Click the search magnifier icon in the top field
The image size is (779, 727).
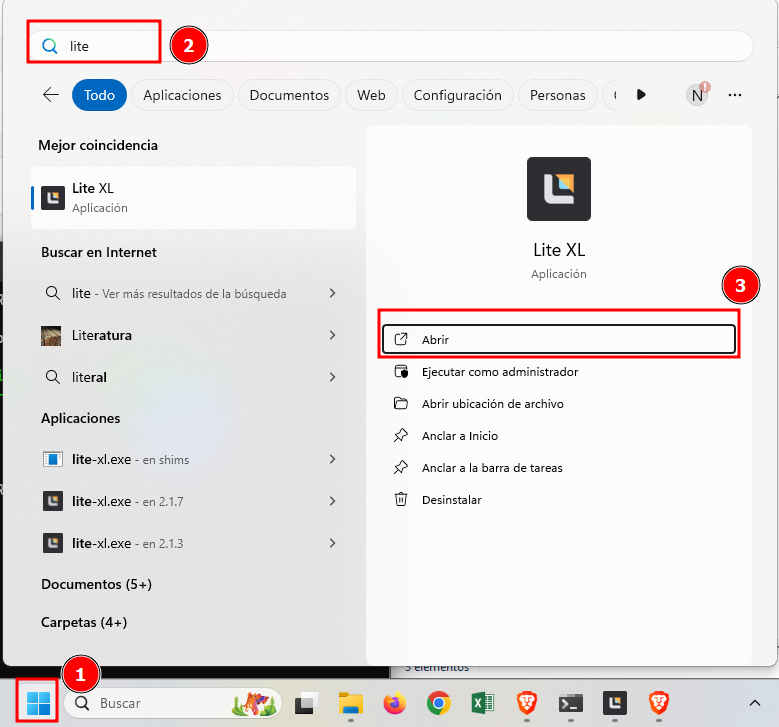click(x=50, y=46)
